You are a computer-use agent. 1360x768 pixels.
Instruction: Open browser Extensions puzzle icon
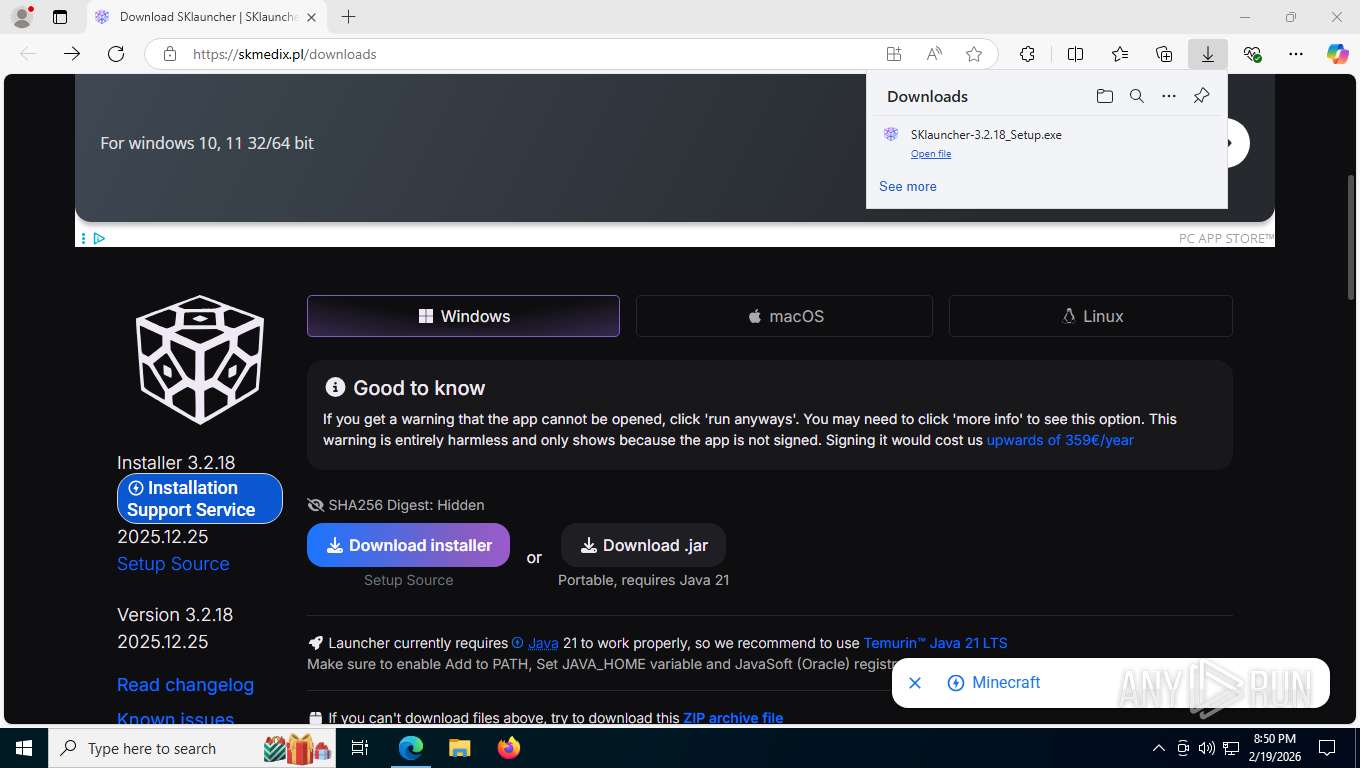pyautogui.click(x=1027, y=54)
